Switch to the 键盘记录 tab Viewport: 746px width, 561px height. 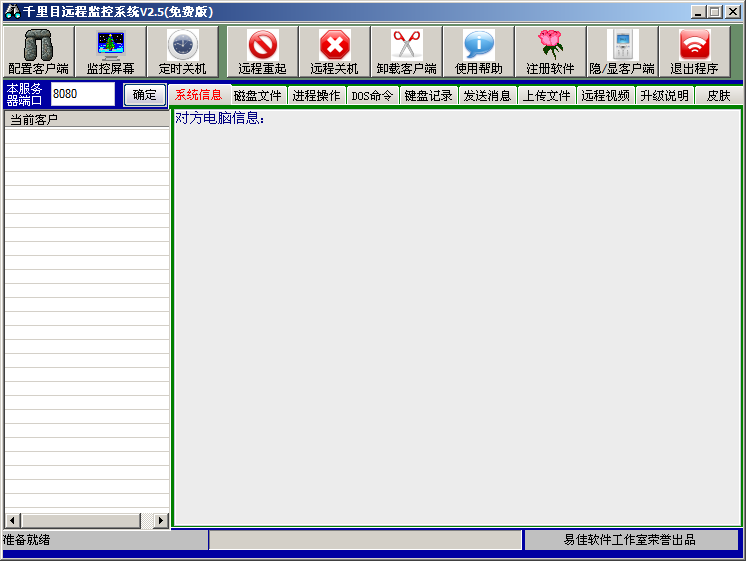pos(429,96)
